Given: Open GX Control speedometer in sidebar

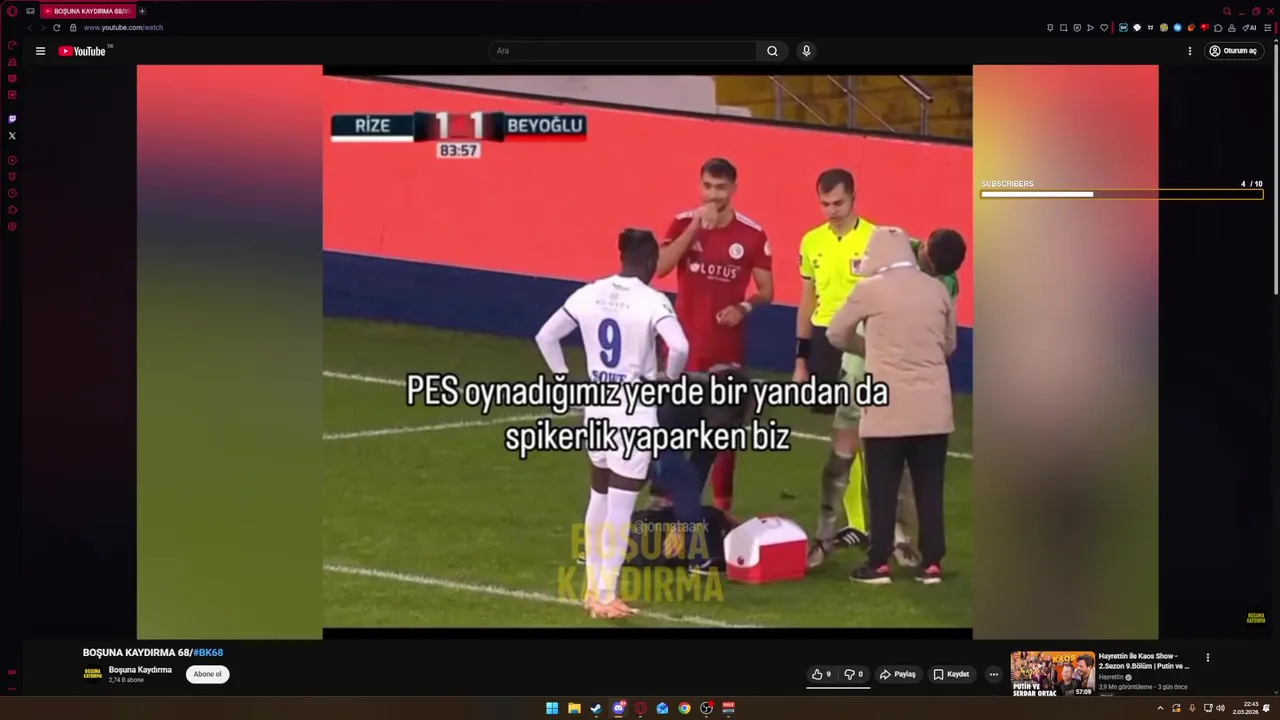Looking at the screenshot, I should point(12,45).
